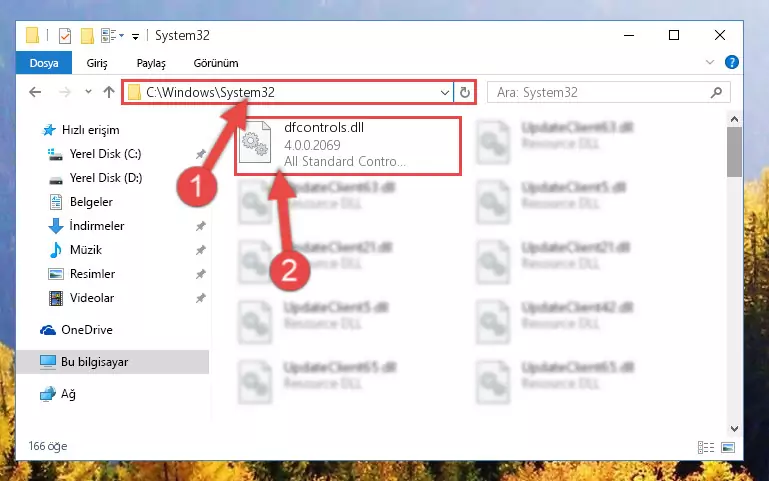Switch to details view icon in status bar
This screenshot has width=769, height=481.
pos(706,447)
